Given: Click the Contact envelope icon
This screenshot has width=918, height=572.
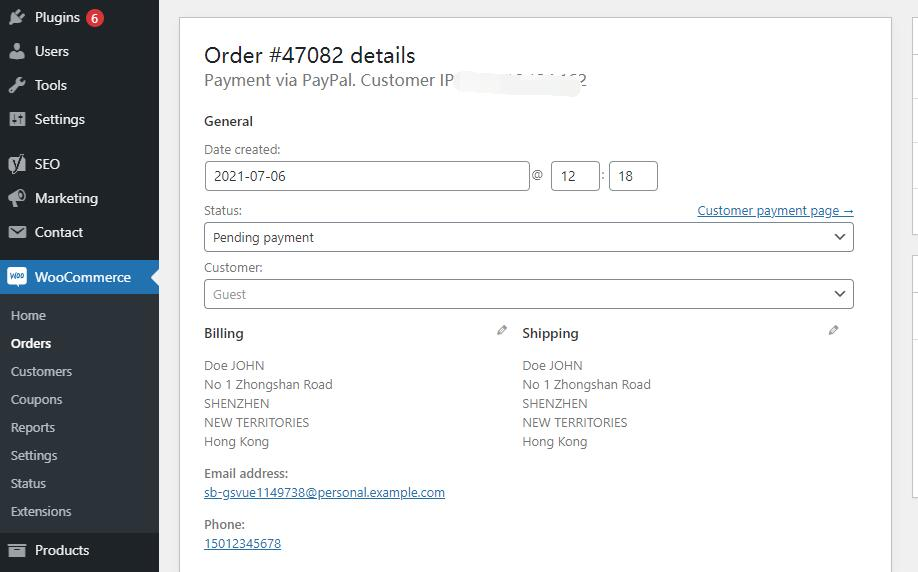Looking at the screenshot, I should (x=17, y=232).
